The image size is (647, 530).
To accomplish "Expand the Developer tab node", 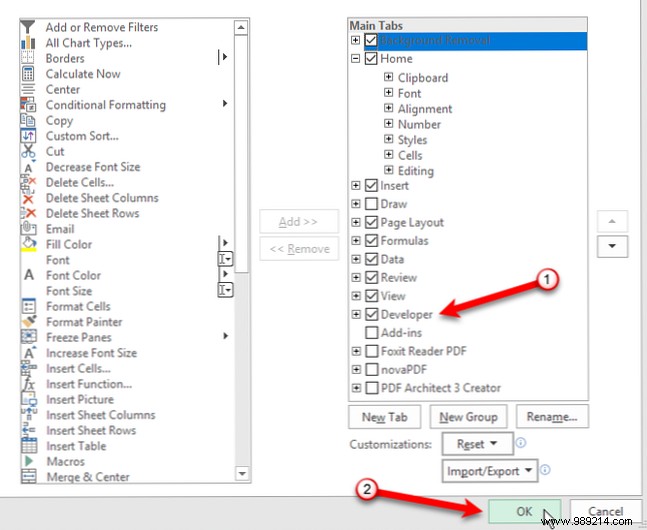I will click(x=356, y=314).
